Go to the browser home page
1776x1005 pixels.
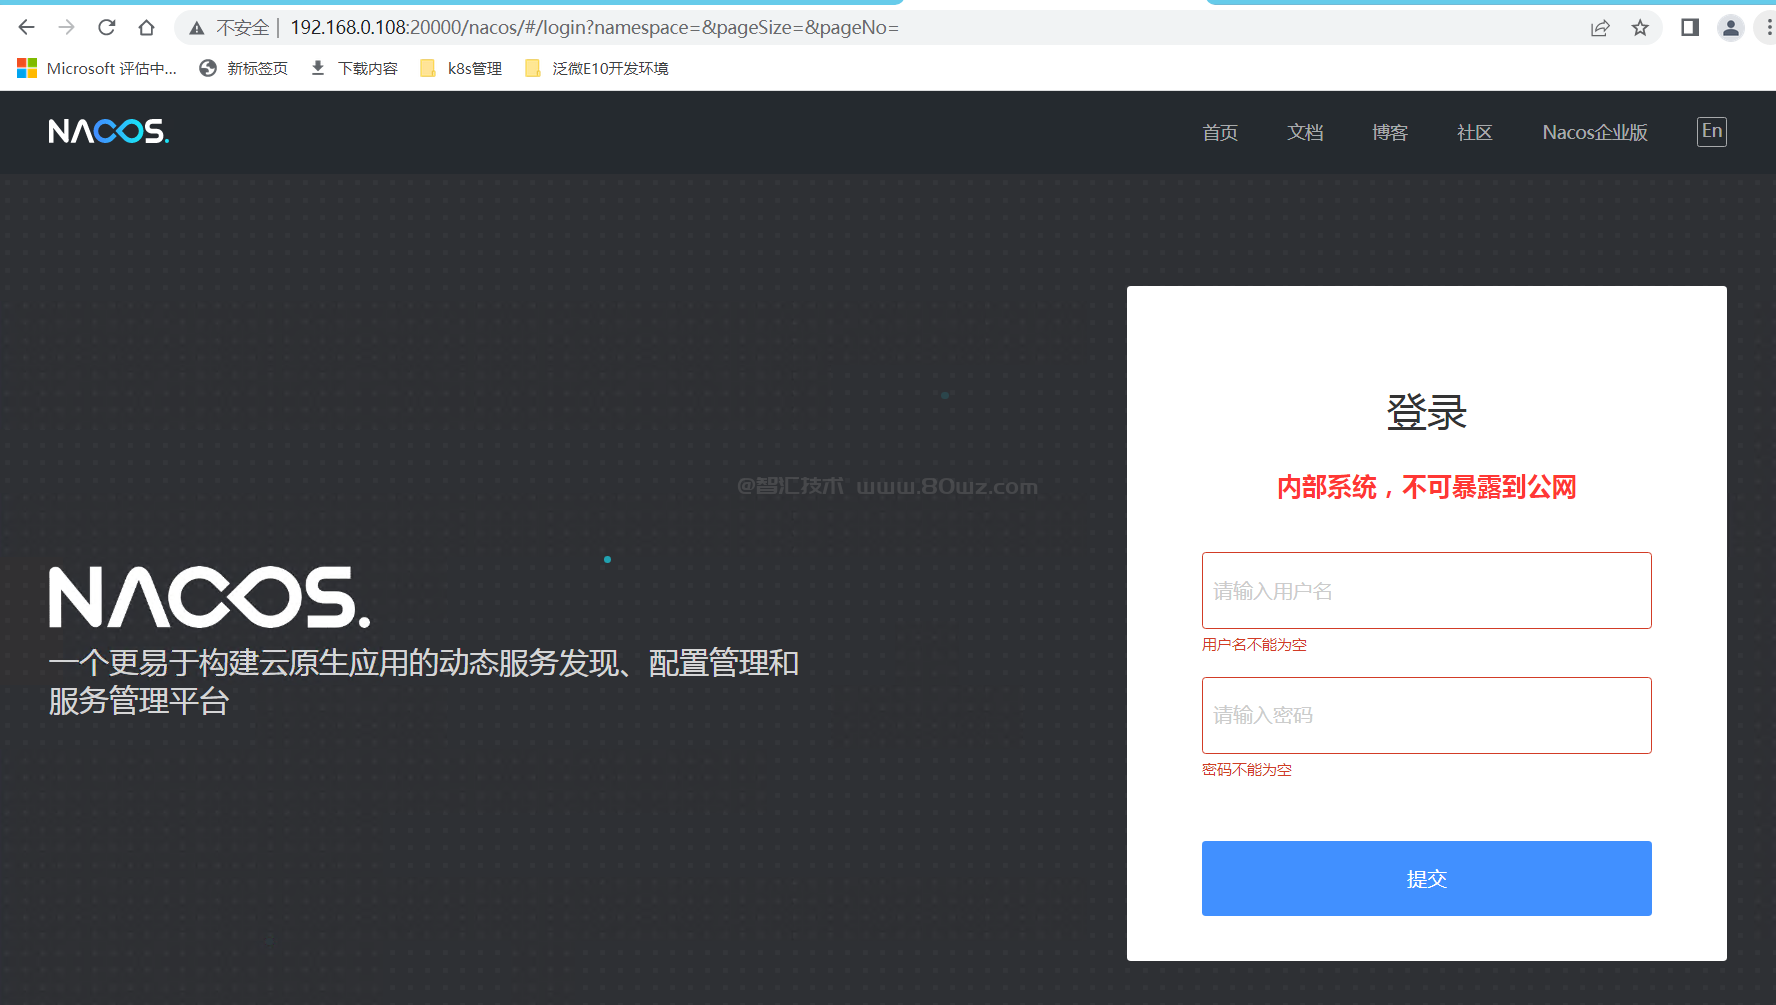[x=146, y=28]
